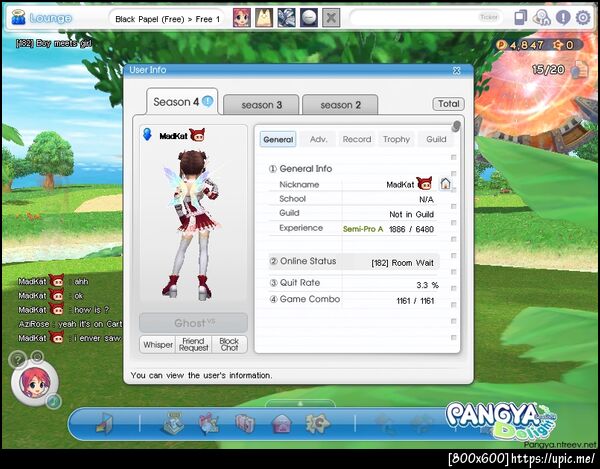The height and width of the screenshot is (469, 600).
Task: Click the Block Chat button
Action: [x=229, y=345]
